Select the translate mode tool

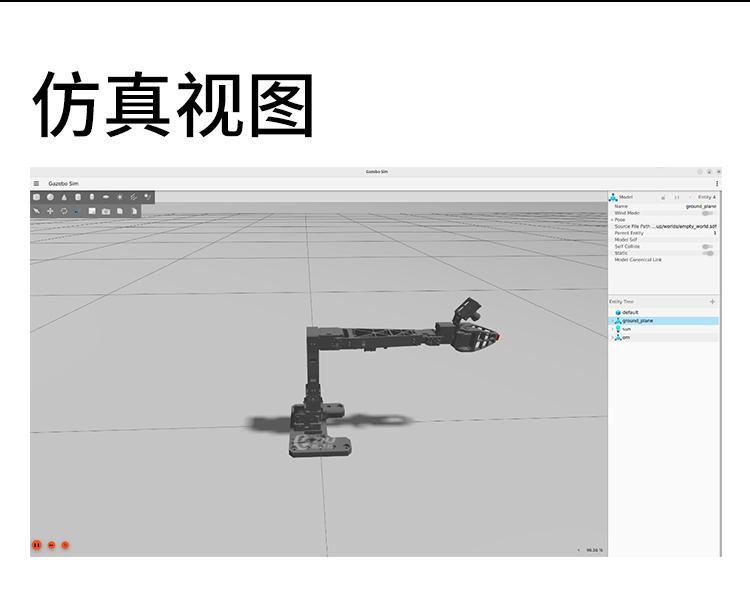50,211
